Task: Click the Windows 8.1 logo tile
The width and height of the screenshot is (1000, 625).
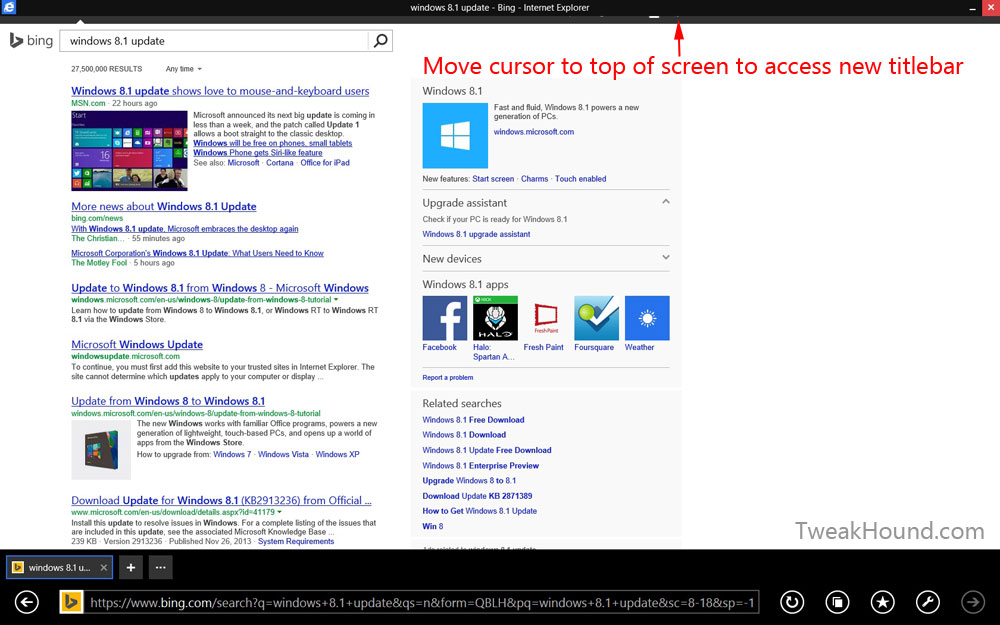Action: coord(455,135)
